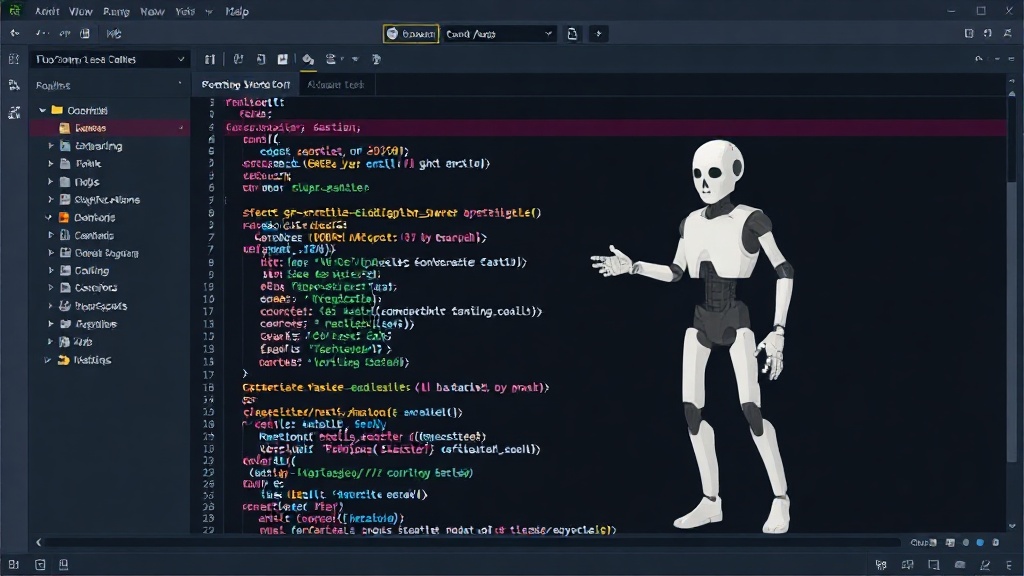Screen dimensions: 1024x576
Task: Expand the 'Nofs' tree folder
Action: 50,182
